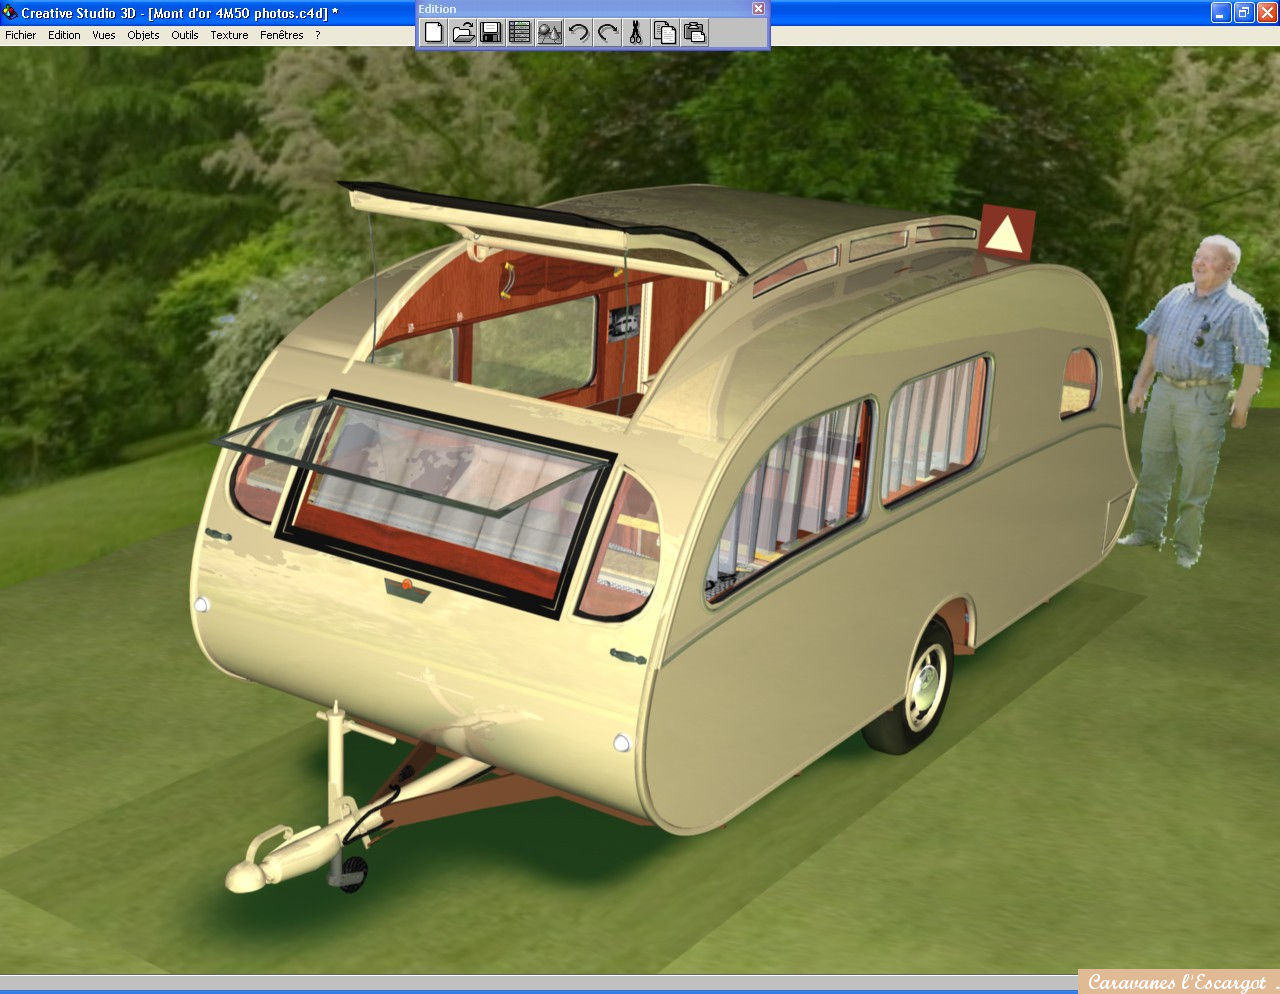Cut selection with the scissors icon
1280x994 pixels.
click(636, 32)
